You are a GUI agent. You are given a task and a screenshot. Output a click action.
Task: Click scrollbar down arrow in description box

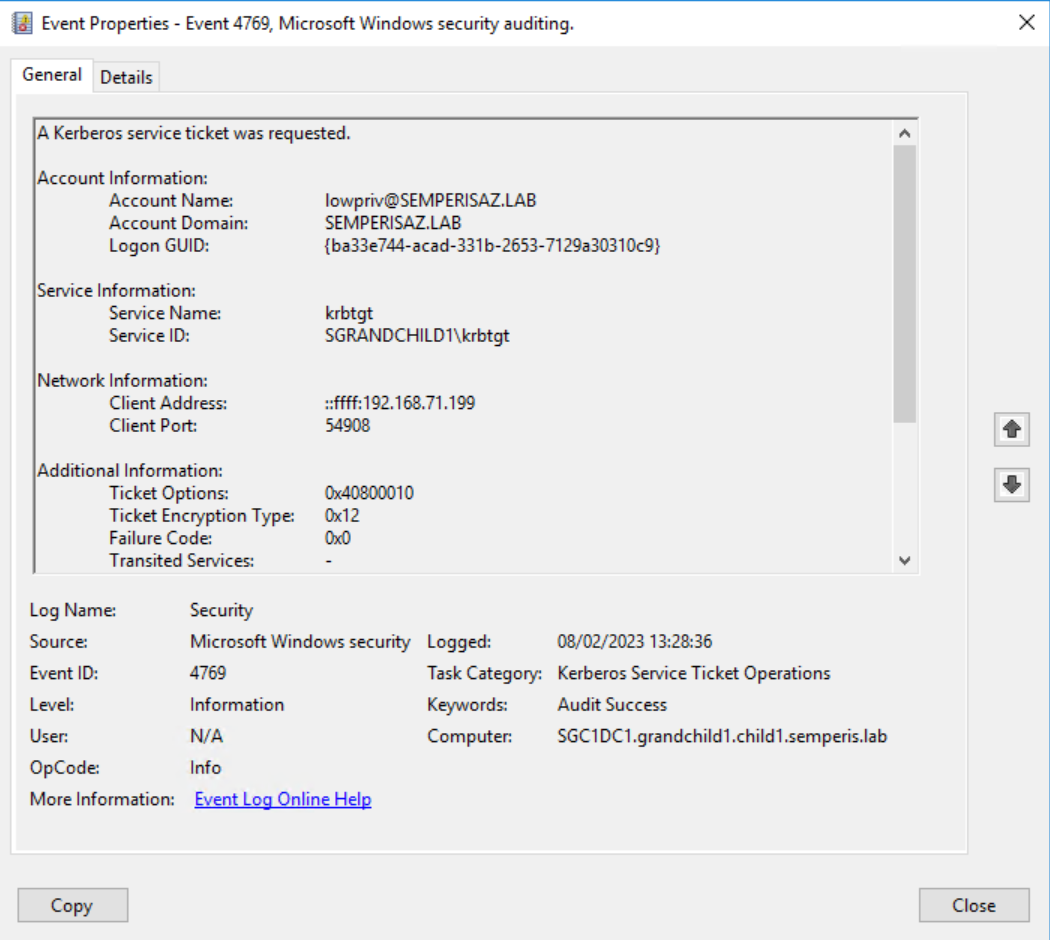pos(905,560)
